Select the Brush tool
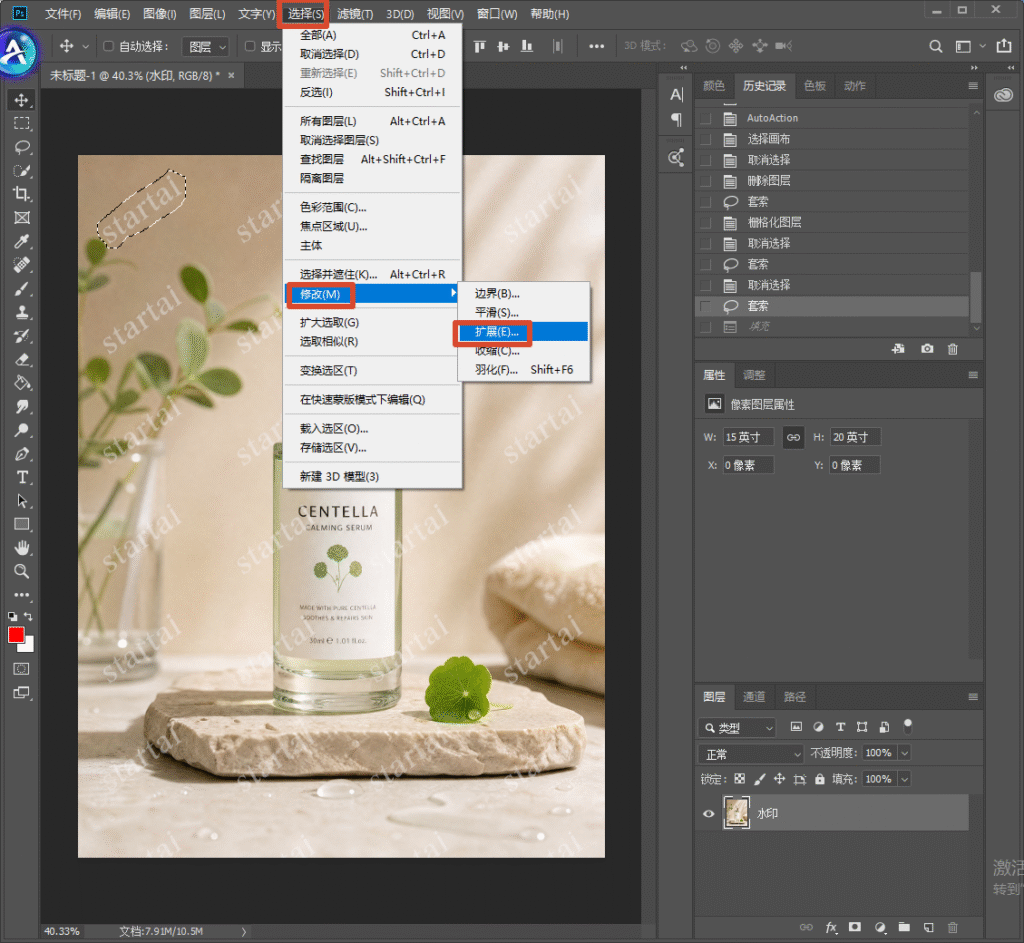This screenshot has width=1024, height=943. pyautogui.click(x=22, y=289)
